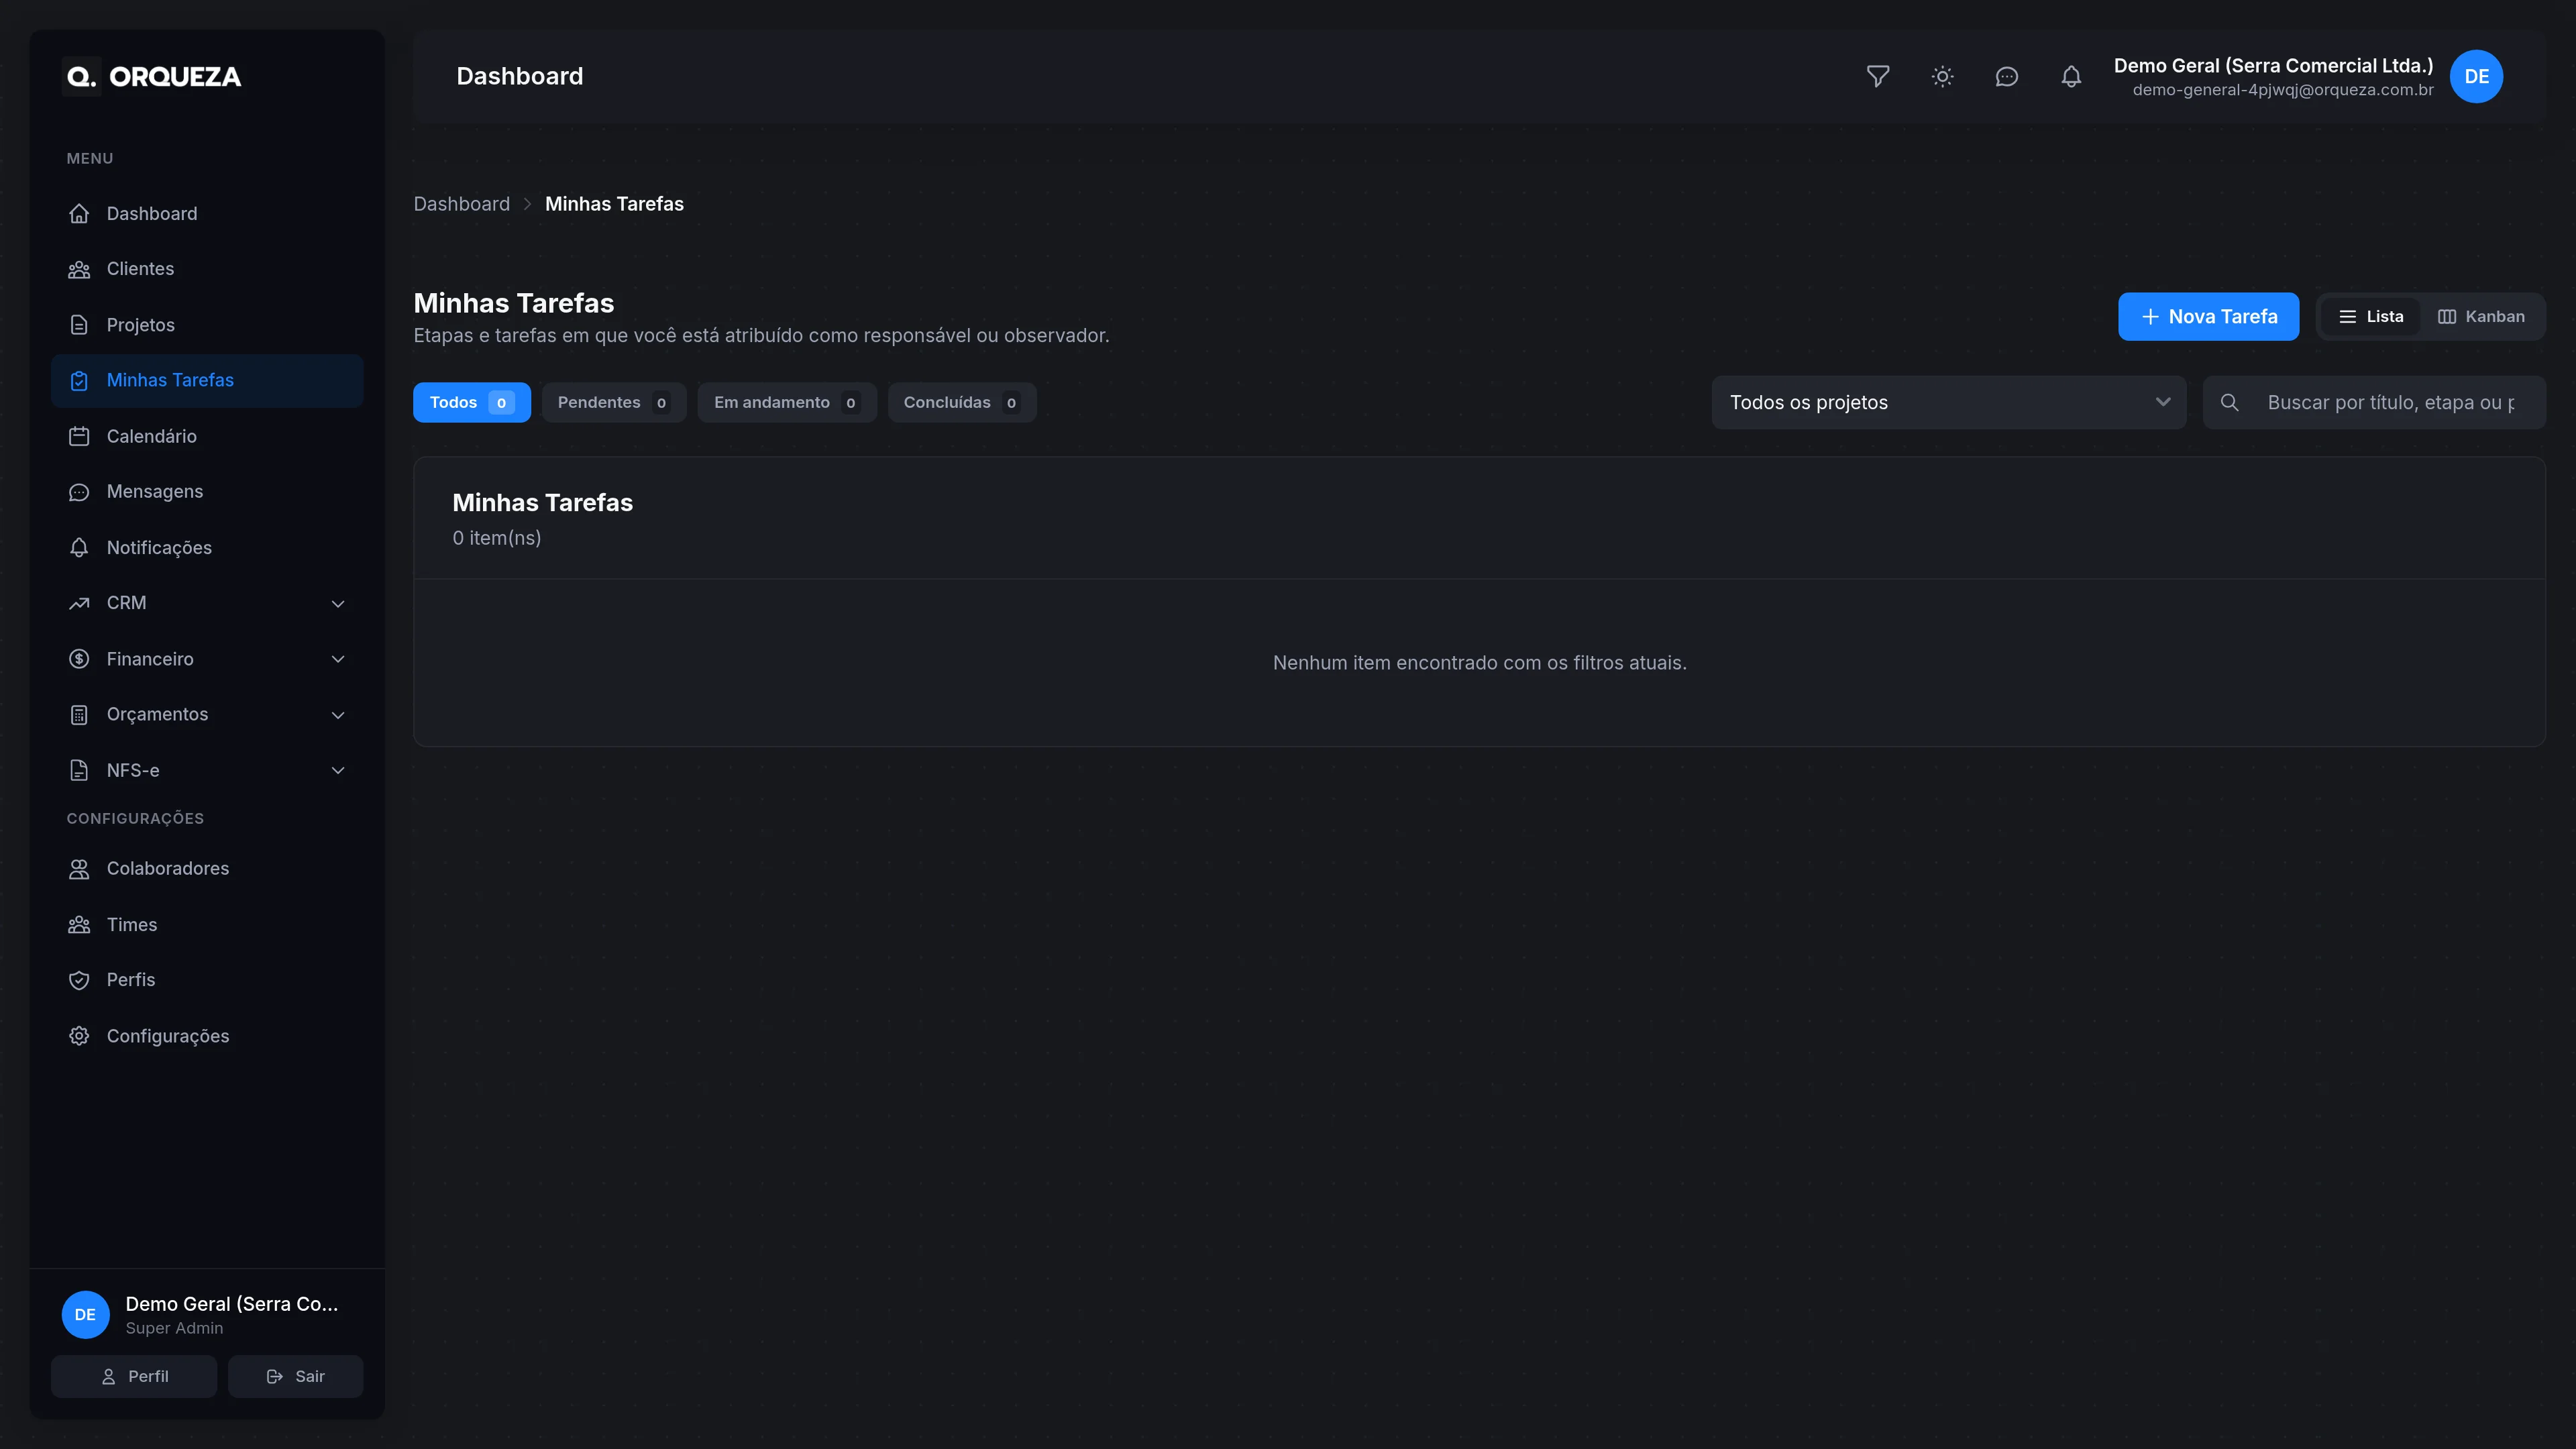This screenshot has height=1449, width=2576.
Task: Open the filter funnel icon in header
Action: click(1878, 76)
